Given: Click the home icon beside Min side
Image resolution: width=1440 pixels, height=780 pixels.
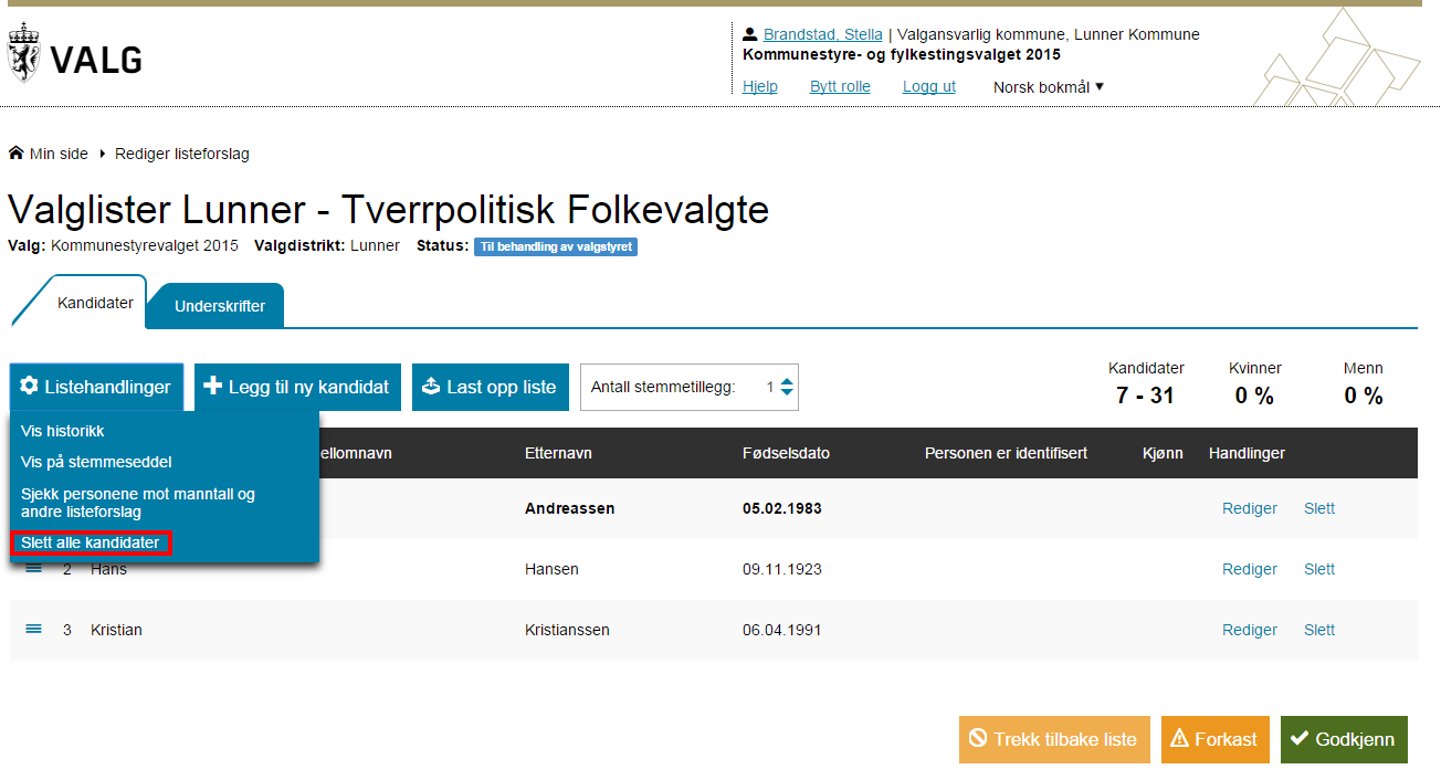Looking at the screenshot, I should [16, 154].
